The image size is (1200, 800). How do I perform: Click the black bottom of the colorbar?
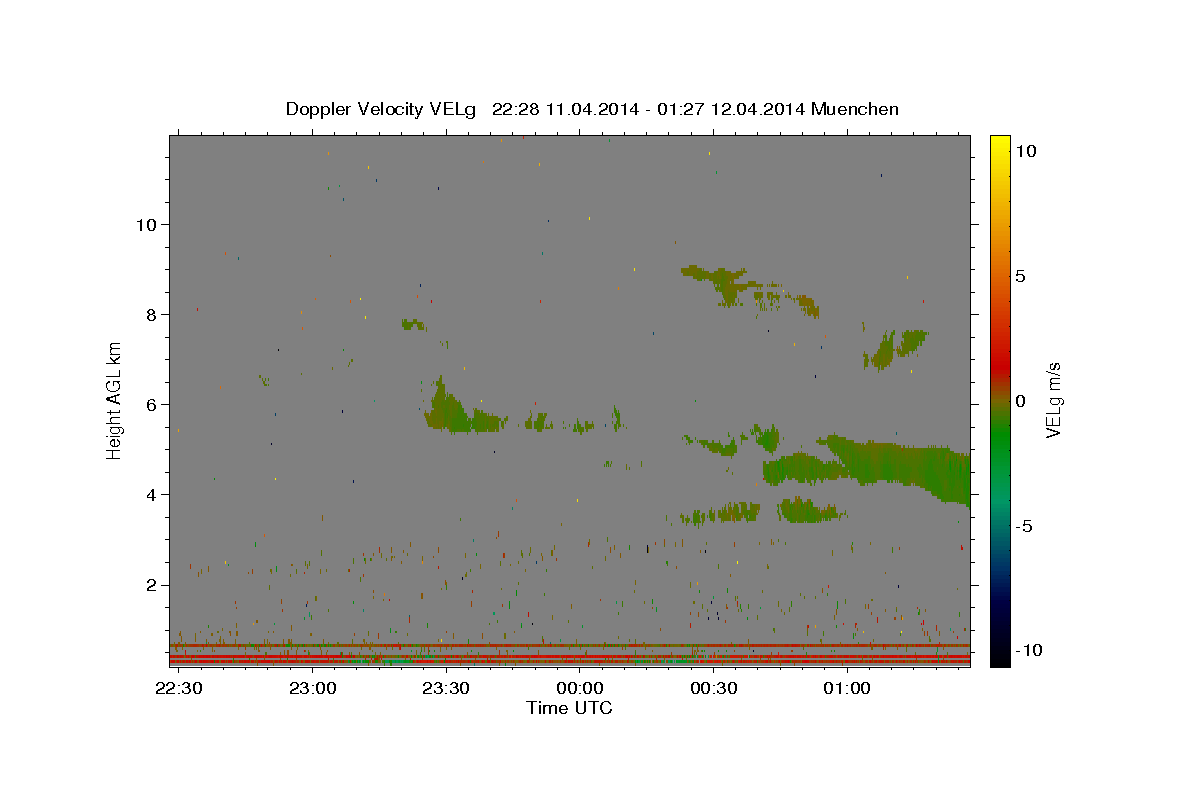coord(999,655)
